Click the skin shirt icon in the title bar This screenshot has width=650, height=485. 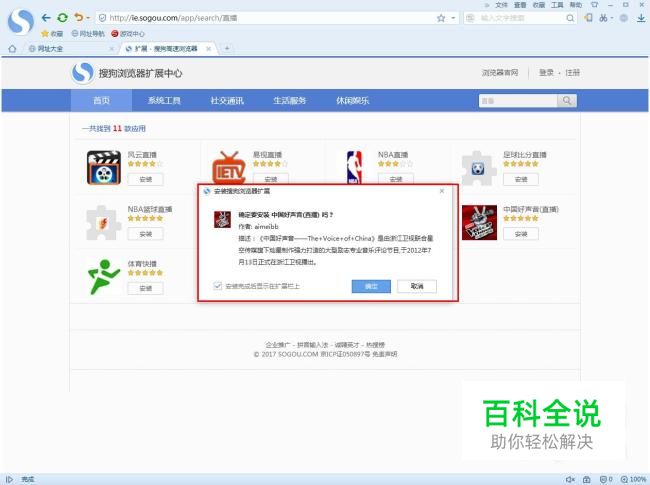point(594,5)
